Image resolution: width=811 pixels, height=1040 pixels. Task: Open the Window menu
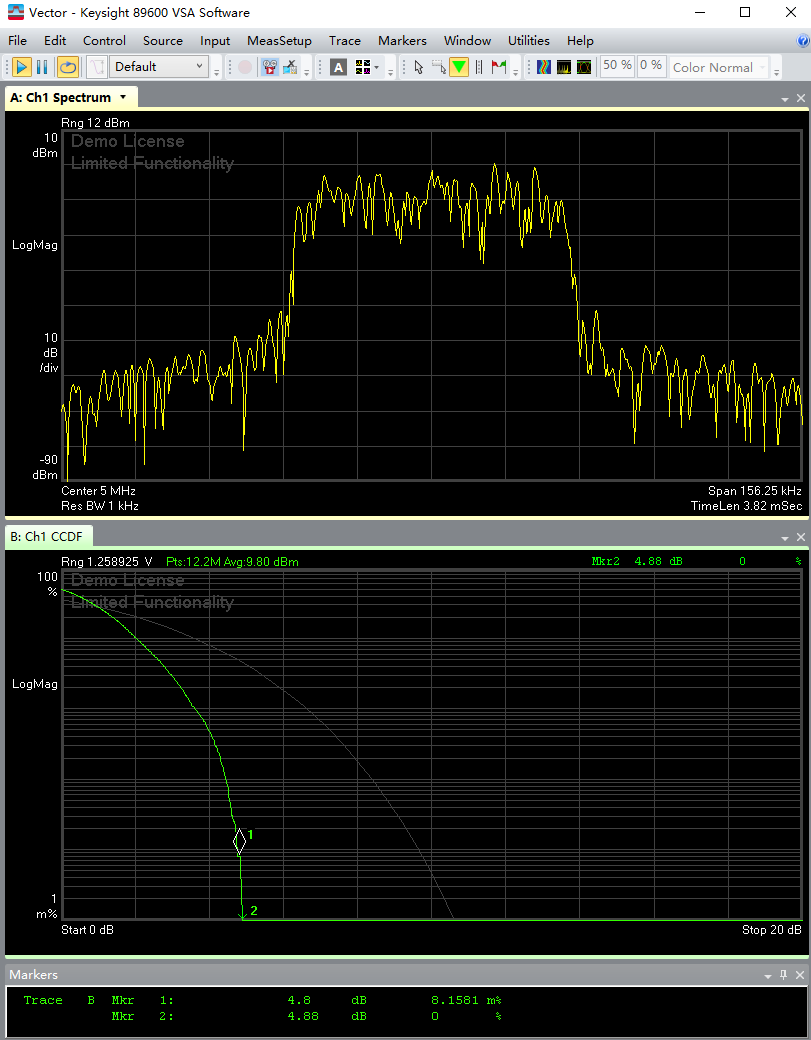pyautogui.click(x=467, y=40)
